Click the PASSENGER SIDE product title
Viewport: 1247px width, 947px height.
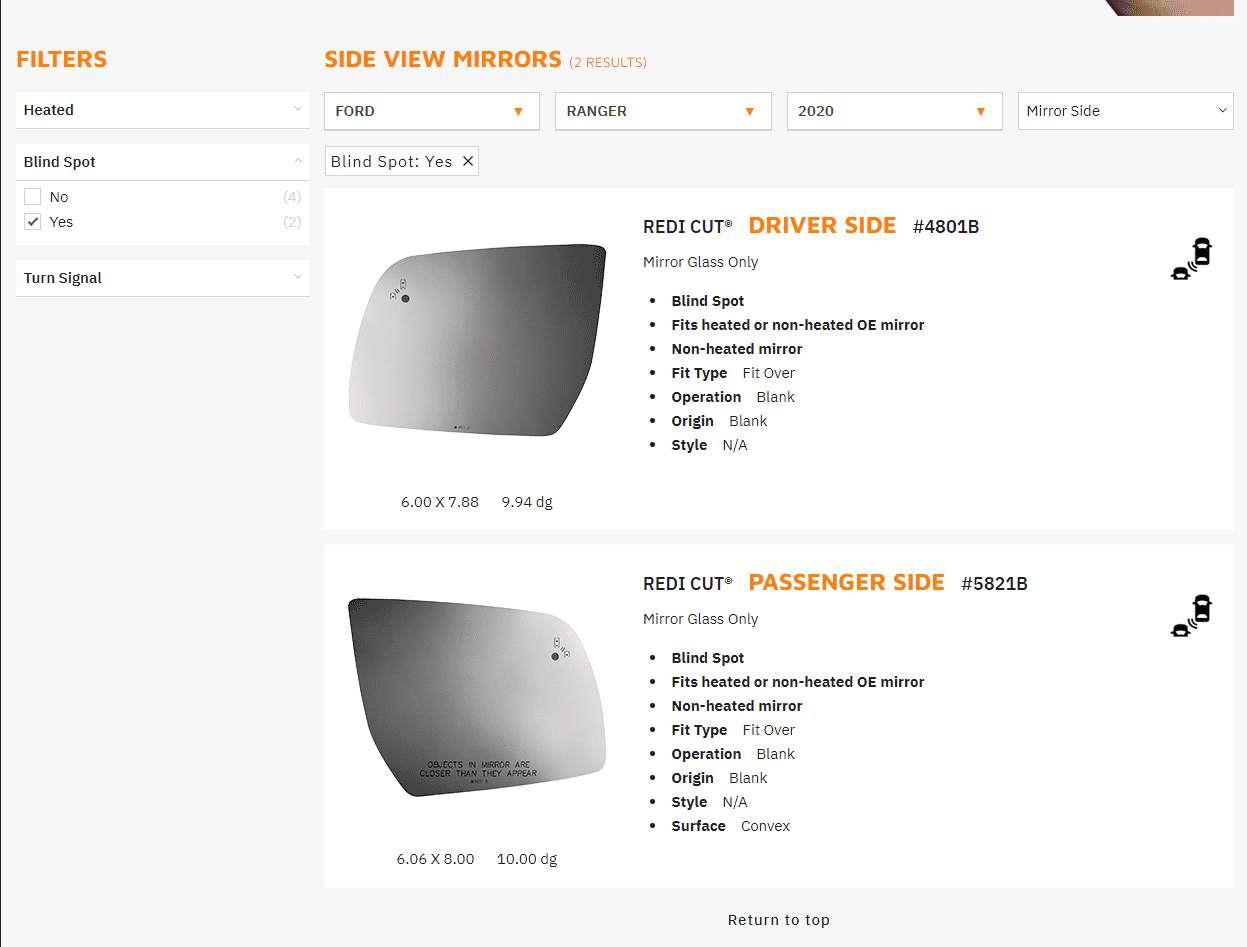coord(846,583)
